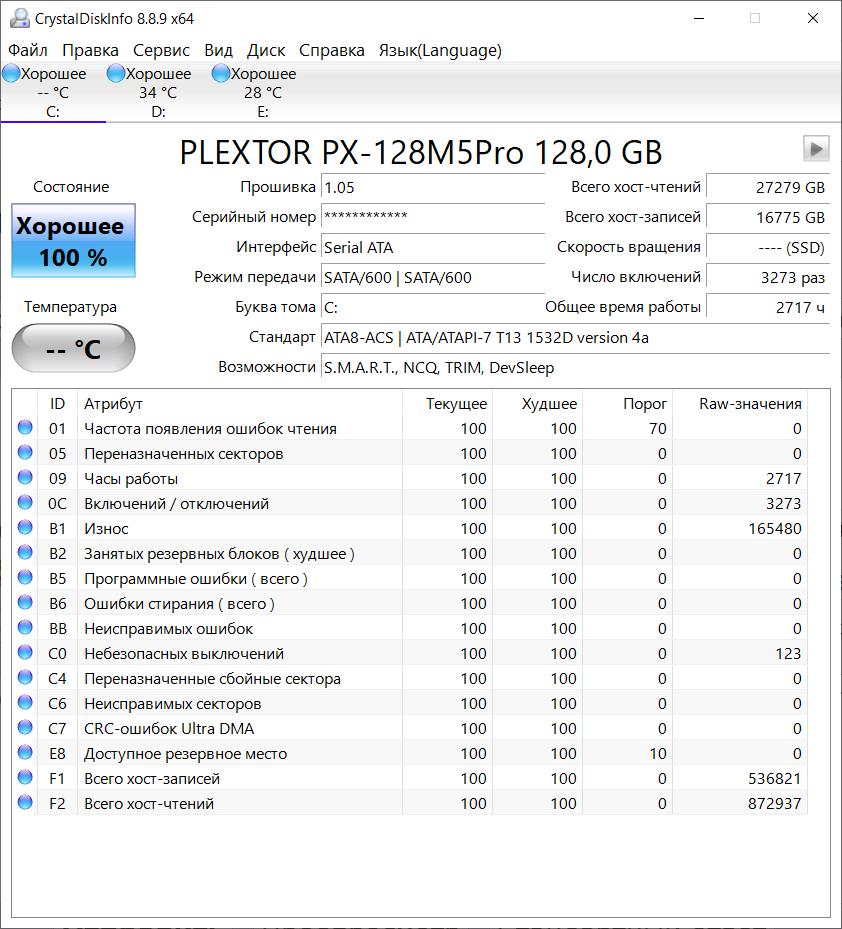842x929 pixels.
Task: Click the temperature -- °C indicator
Action: coord(73,348)
